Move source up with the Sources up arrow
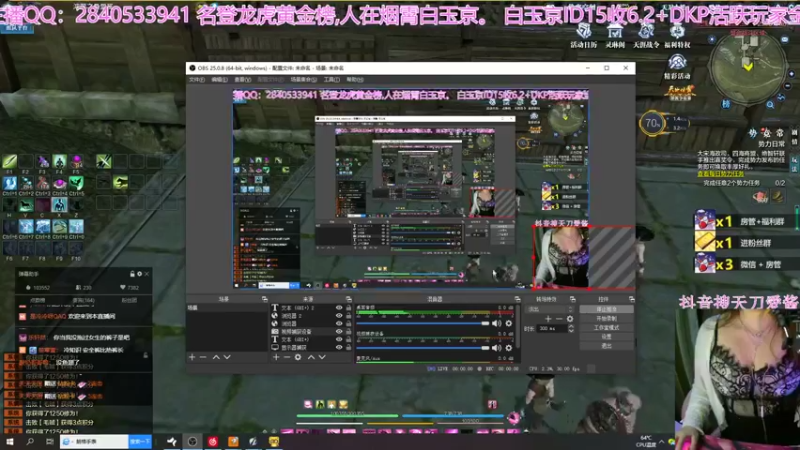 coord(311,357)
